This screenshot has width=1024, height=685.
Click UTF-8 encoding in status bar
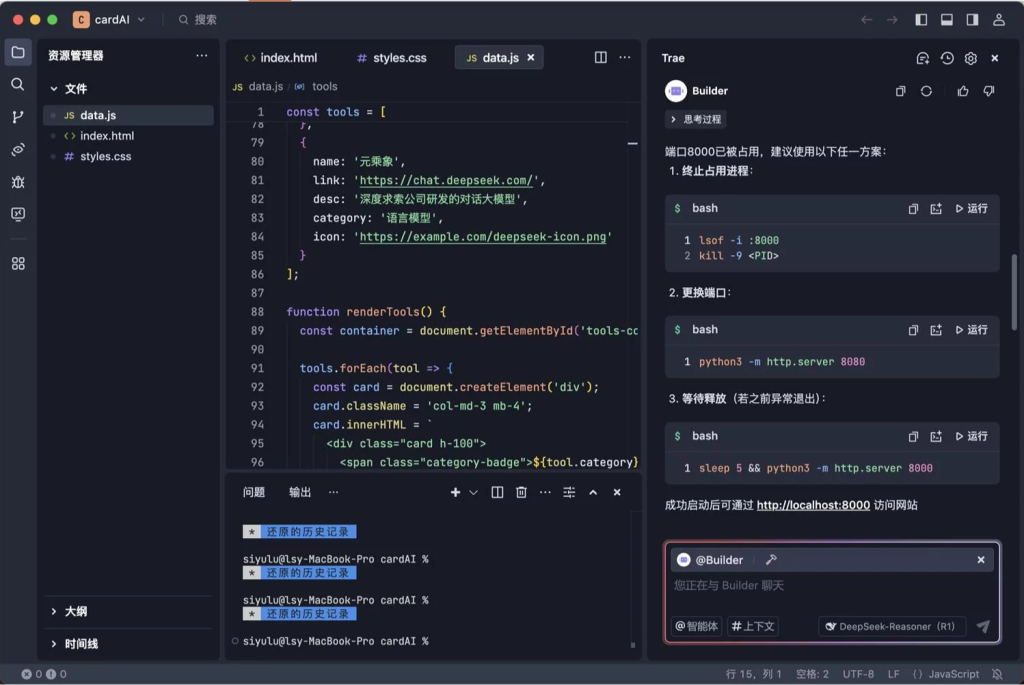(x=858, y=674)
